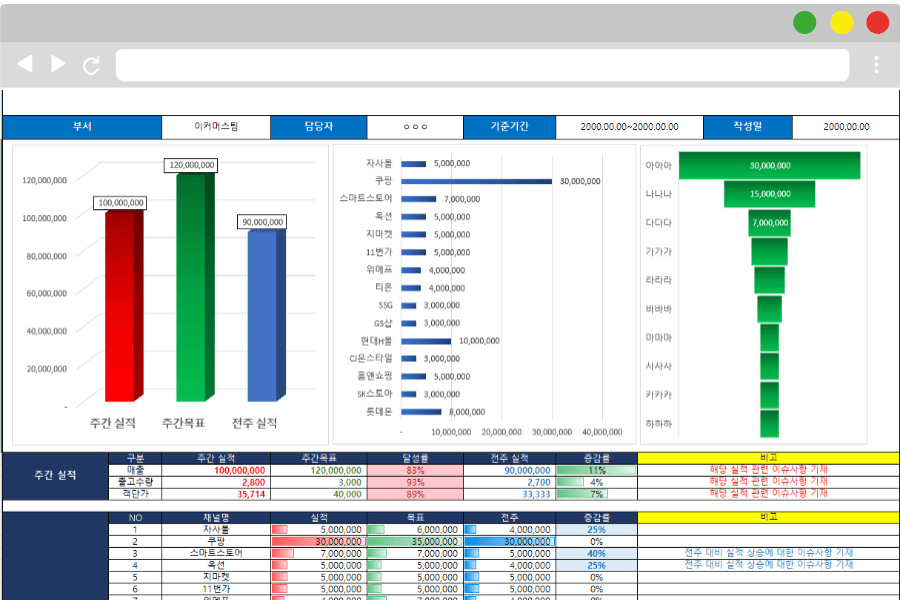Click the 스마트스토어 horizontal bar
Image resolution: width=900 pixels, height=600 pixels.
[x=418, y=199]
